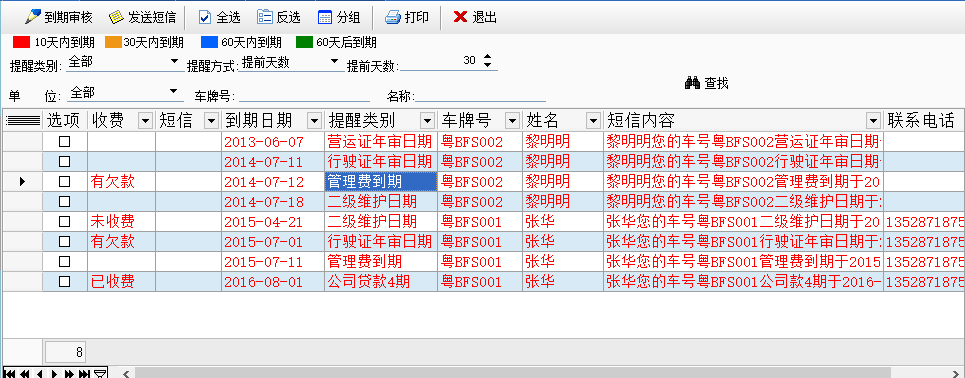The height and width of the screenshot is (378, 965).
Task: Go to previous record in navigator
Action: (x=39, y=374)
